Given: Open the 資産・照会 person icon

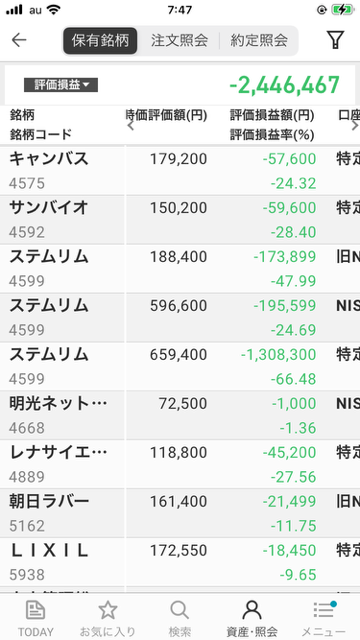Looking at the screenshot, I should click(x=252, y=611).
